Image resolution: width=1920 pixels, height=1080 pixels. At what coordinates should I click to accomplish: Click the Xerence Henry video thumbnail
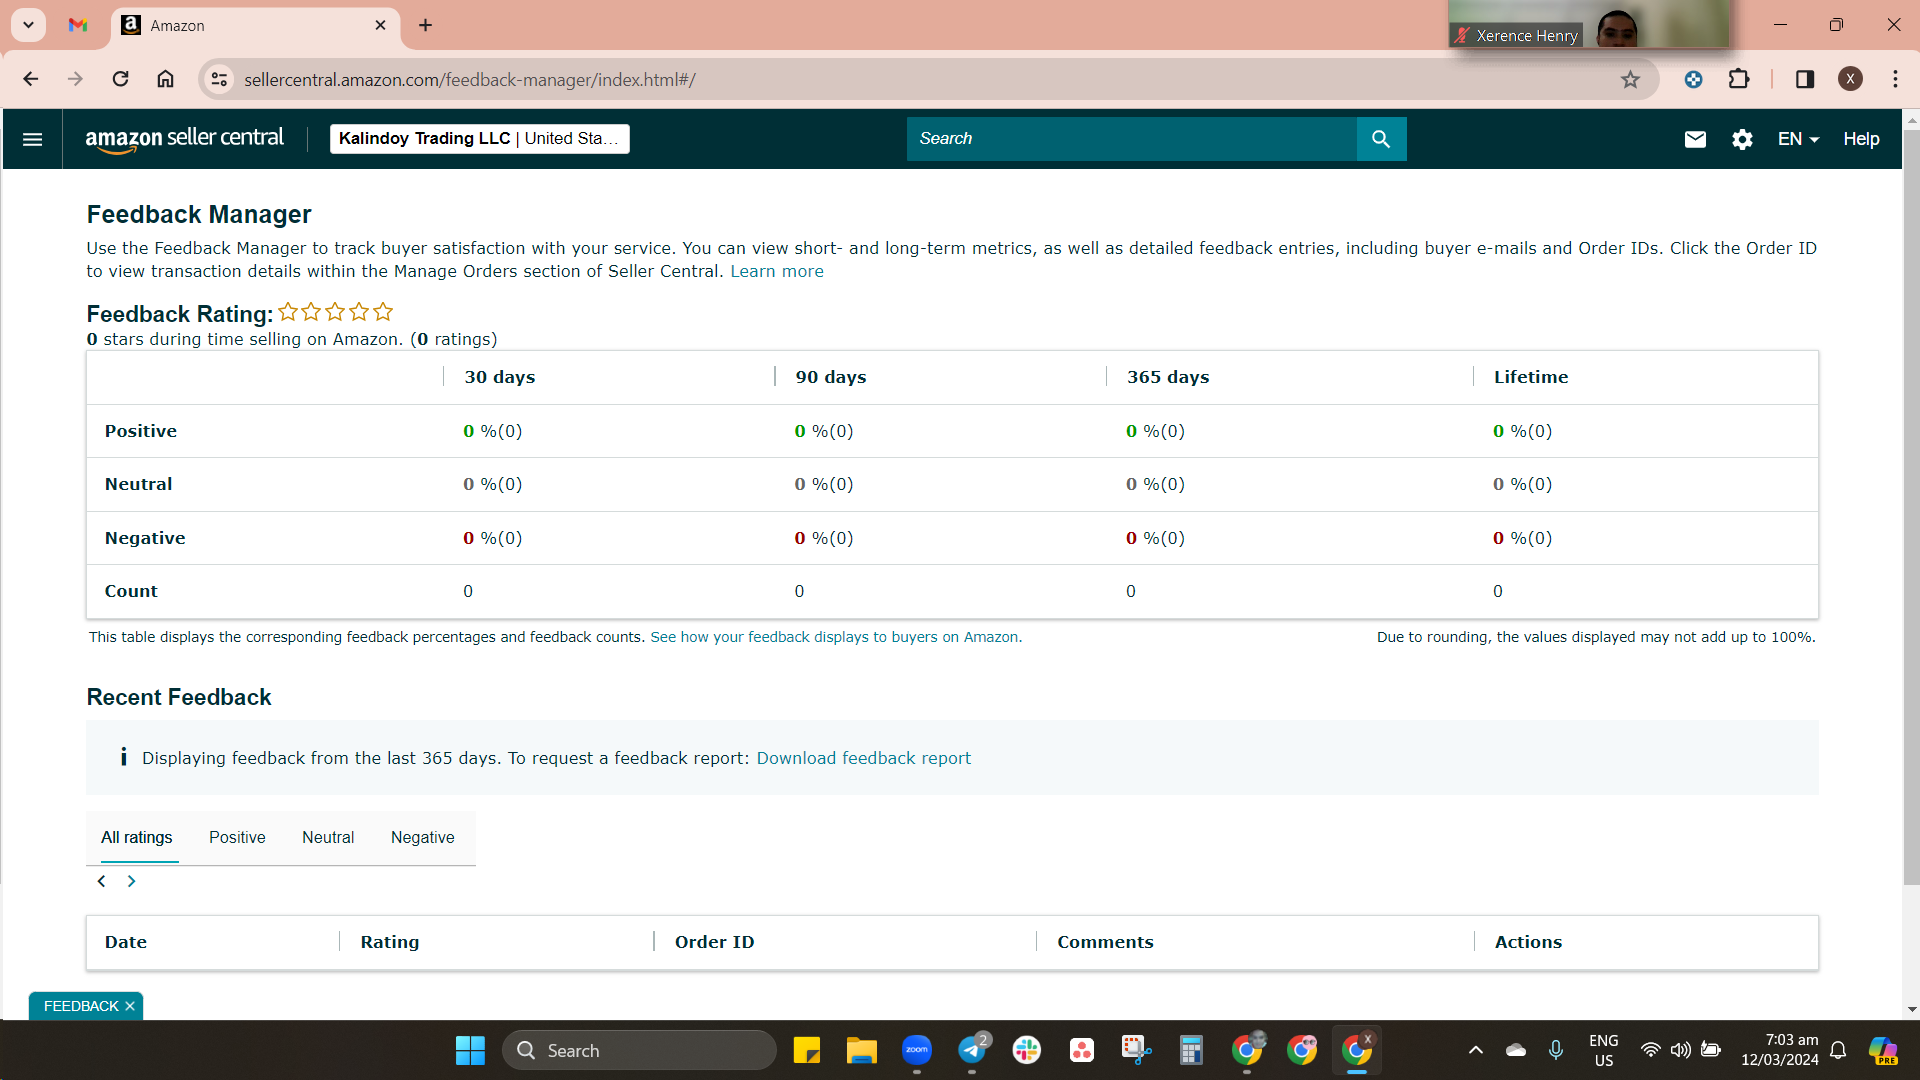tap(1589, 24)
